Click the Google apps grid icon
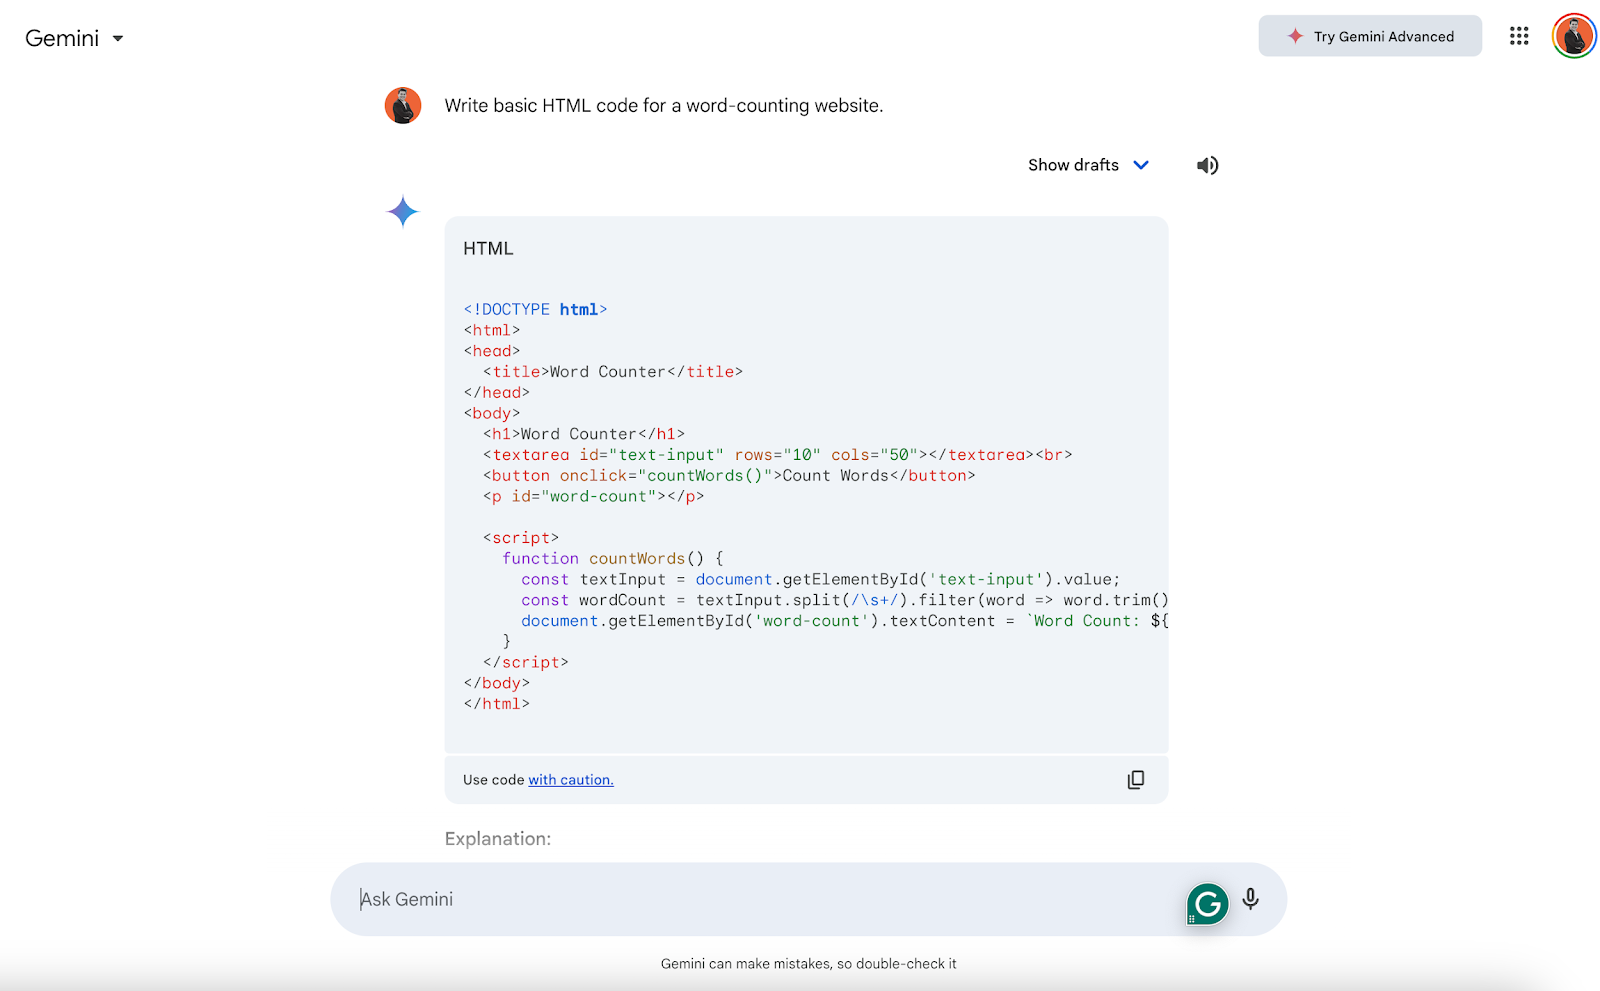Screen dimensions: 1600x991 1518,36
